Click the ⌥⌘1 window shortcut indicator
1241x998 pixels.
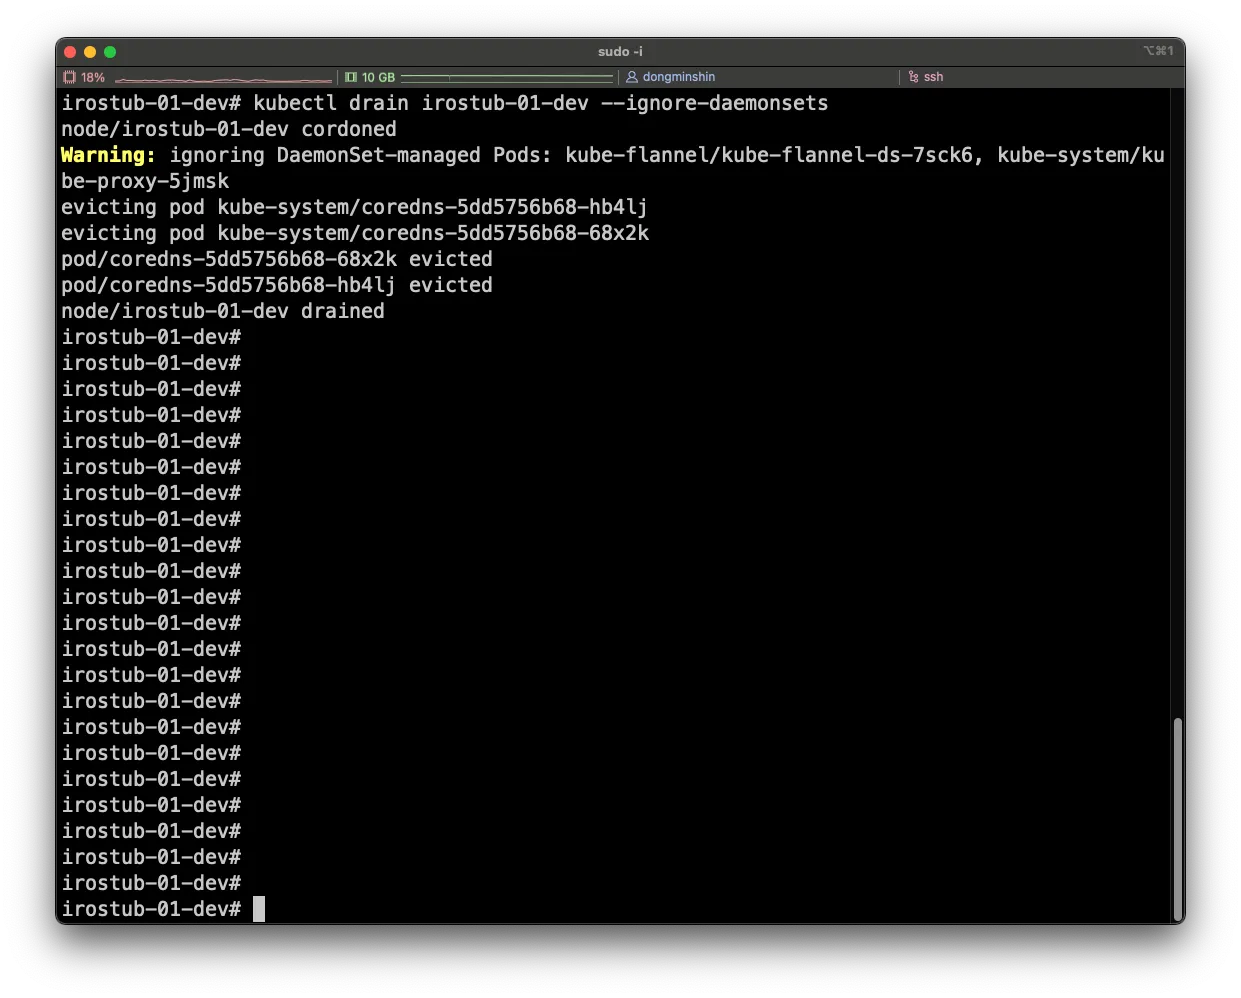tap(1158, 51)
